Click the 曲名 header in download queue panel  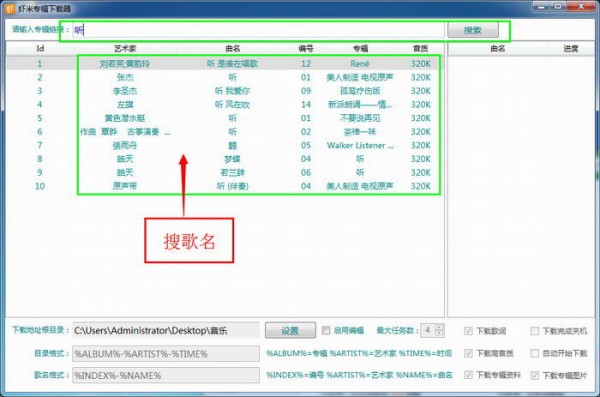pyautogui.click(x=497, y=49)
